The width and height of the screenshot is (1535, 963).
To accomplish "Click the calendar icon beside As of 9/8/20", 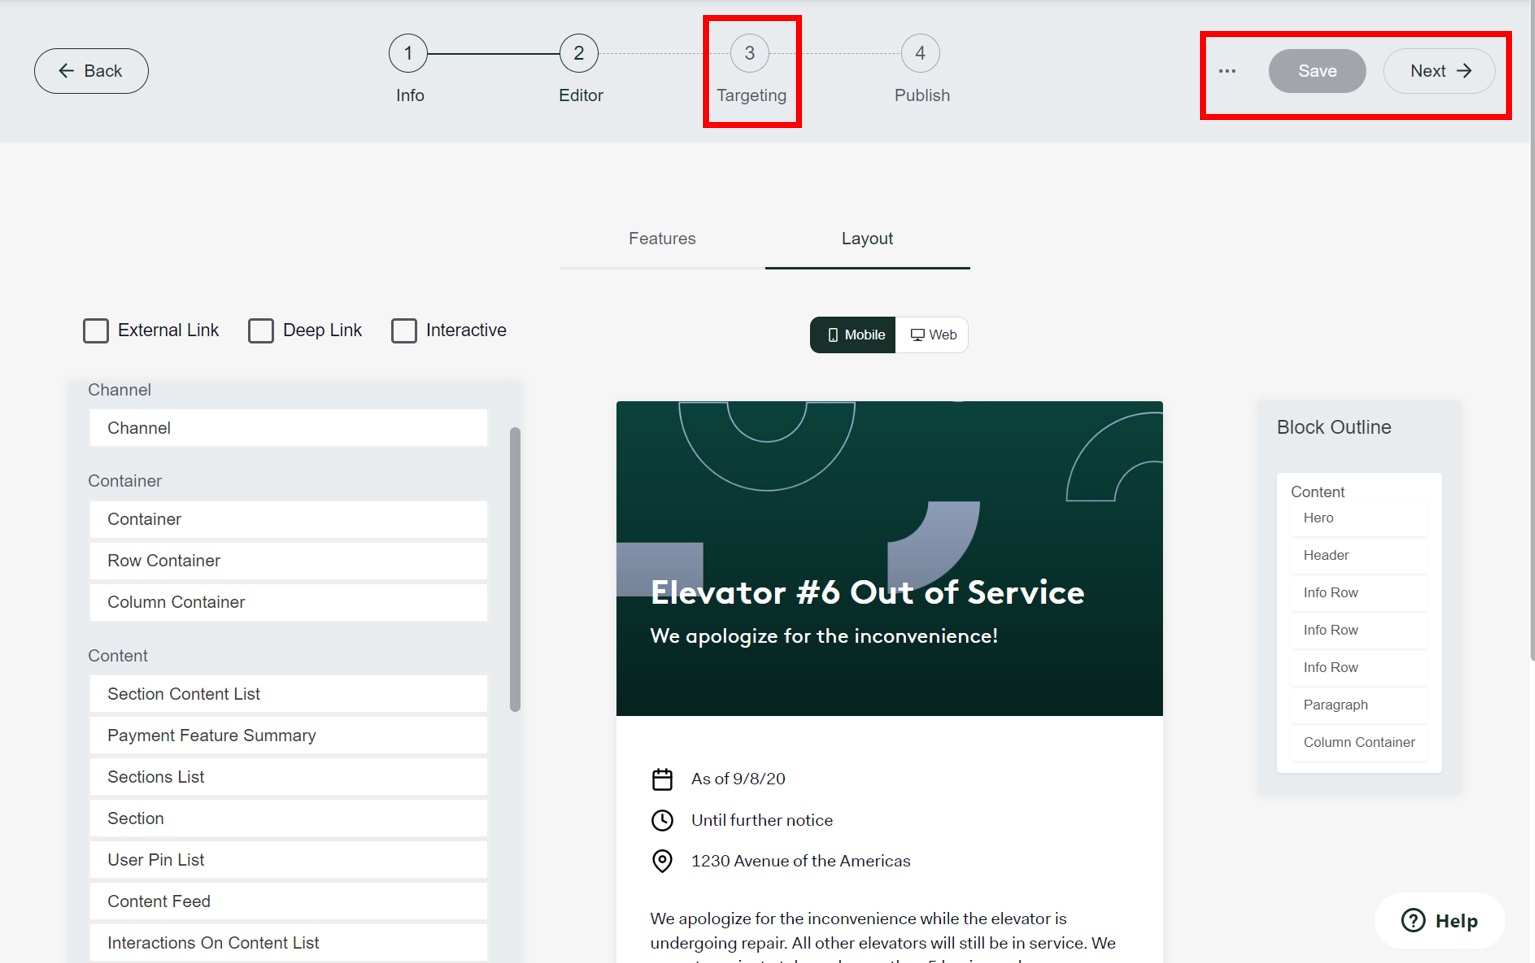I will coord(662,779).
